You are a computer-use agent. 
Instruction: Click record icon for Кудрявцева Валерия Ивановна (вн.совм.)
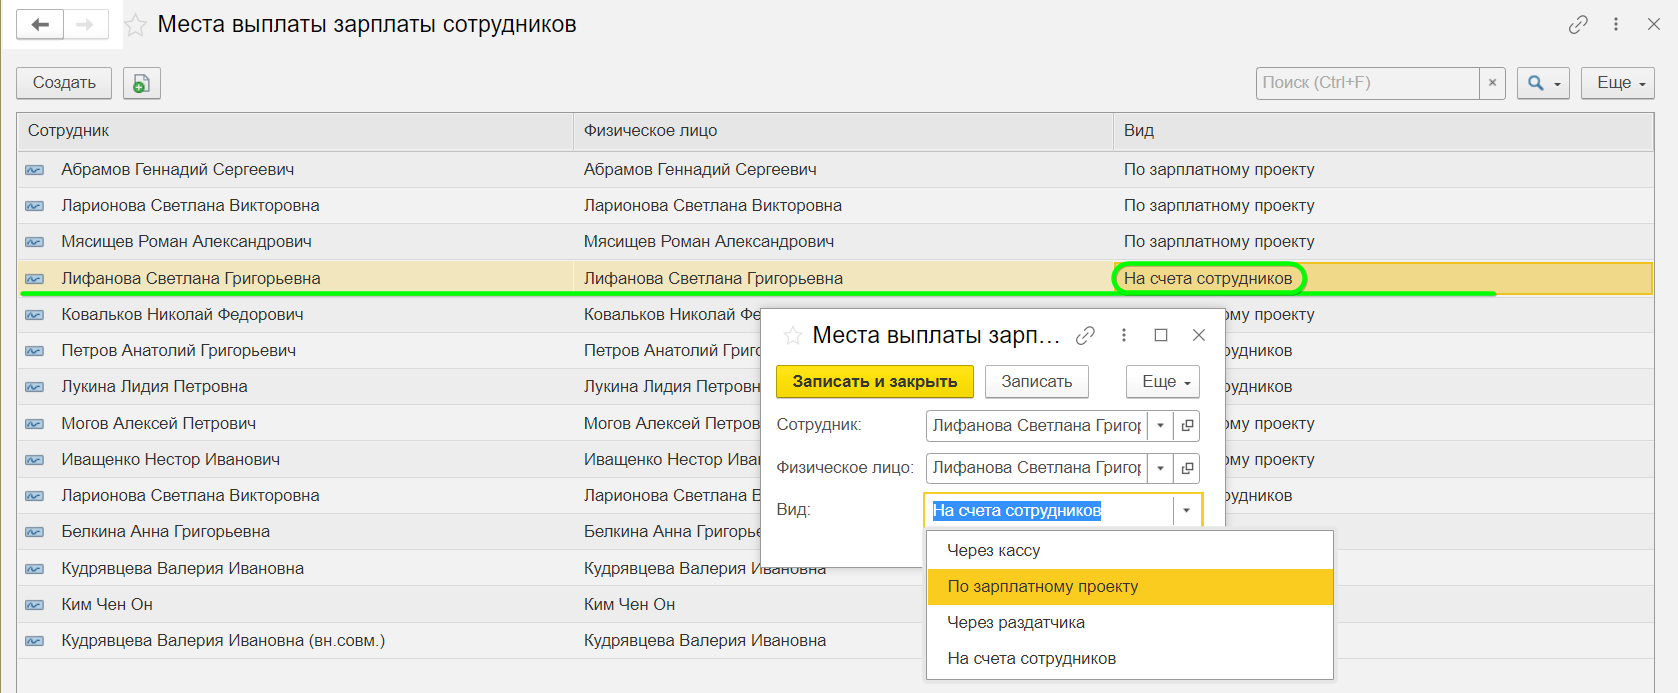tap(35, 641)
